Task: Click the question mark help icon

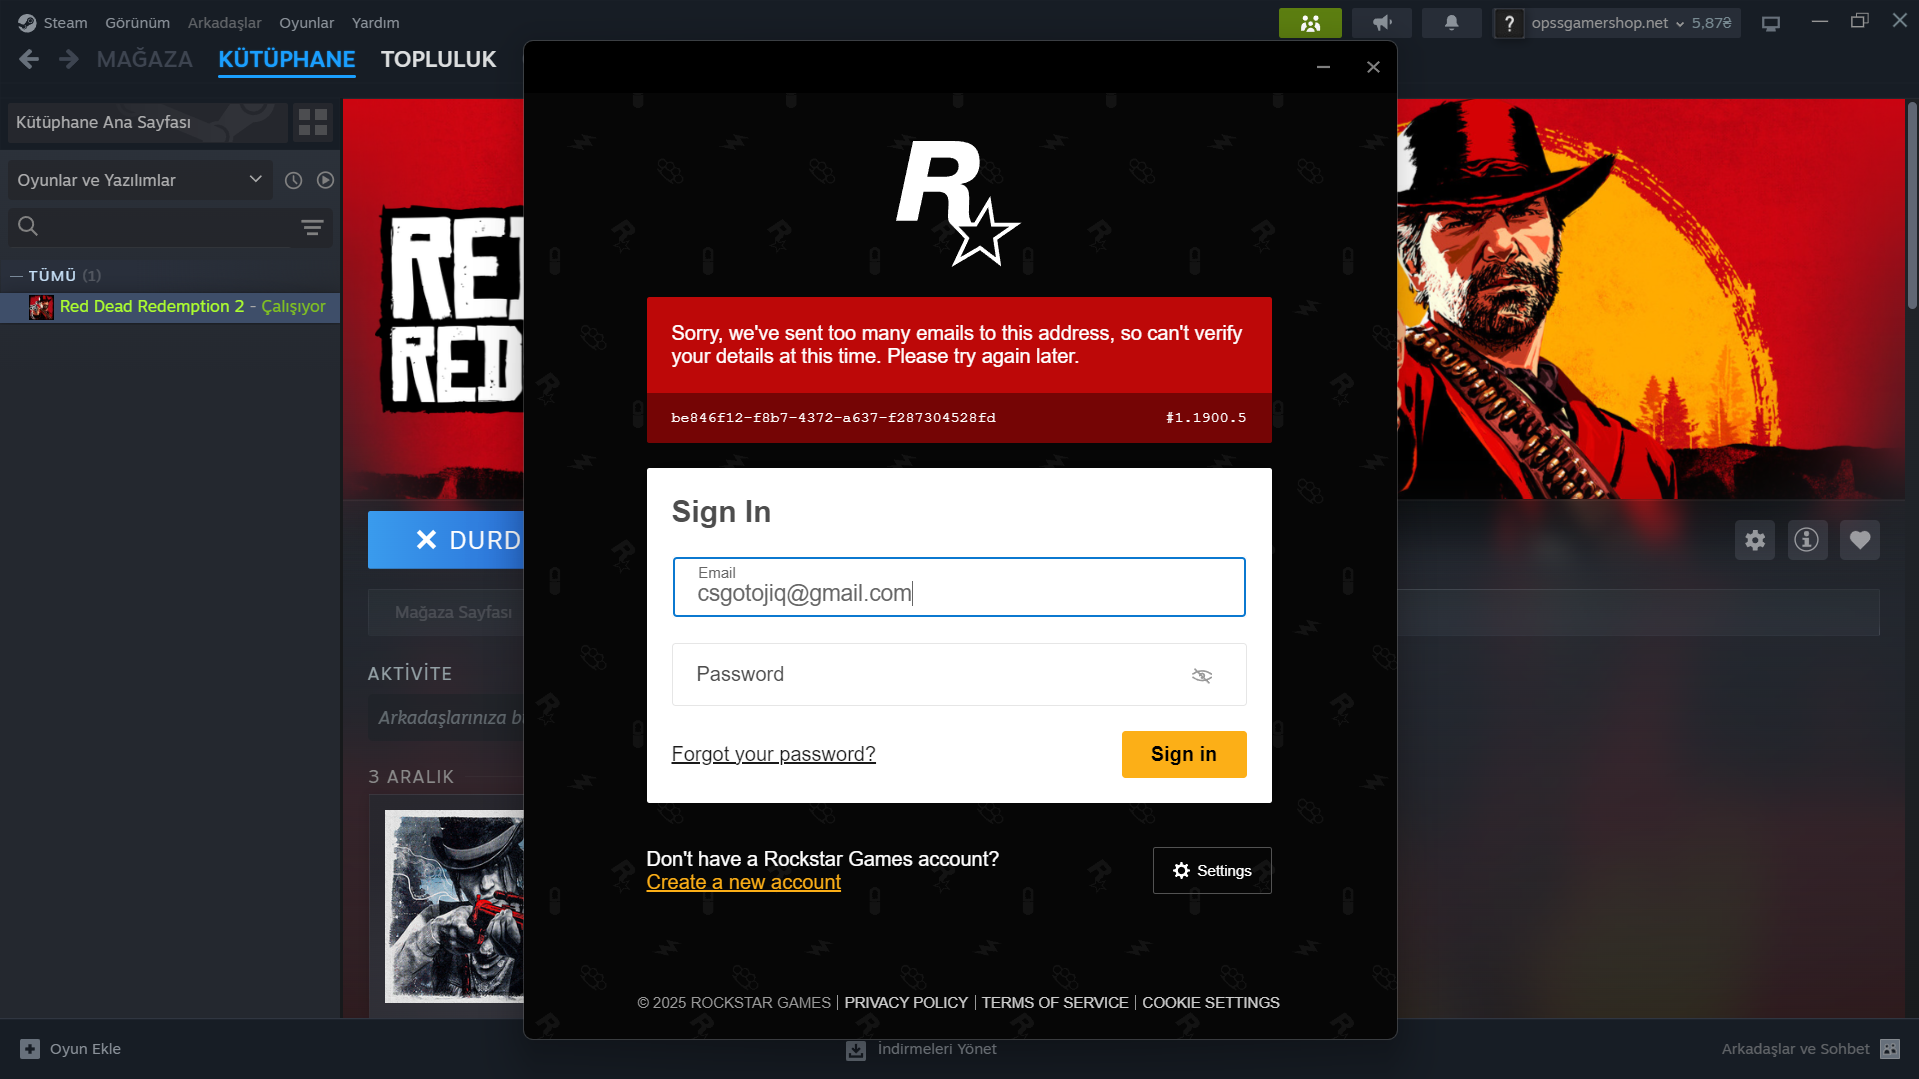Action: point(1509,22)
